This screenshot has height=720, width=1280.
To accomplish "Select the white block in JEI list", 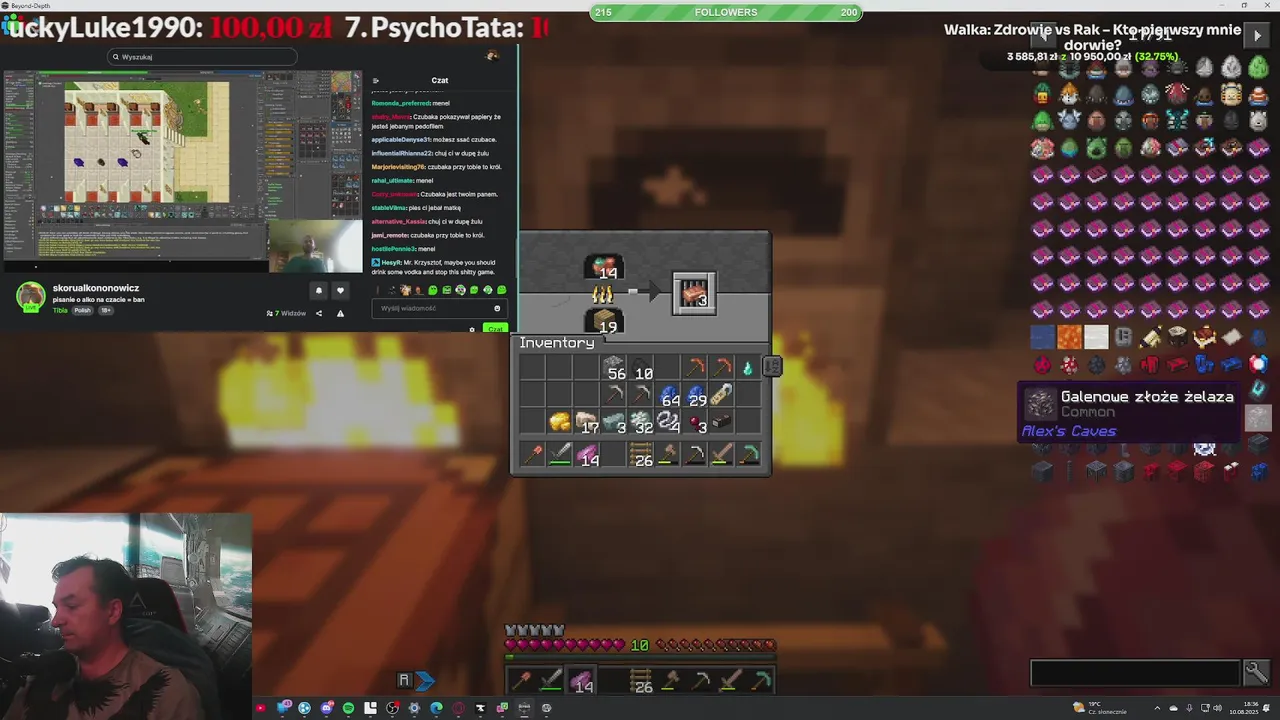I will [x=1097, y=337].
